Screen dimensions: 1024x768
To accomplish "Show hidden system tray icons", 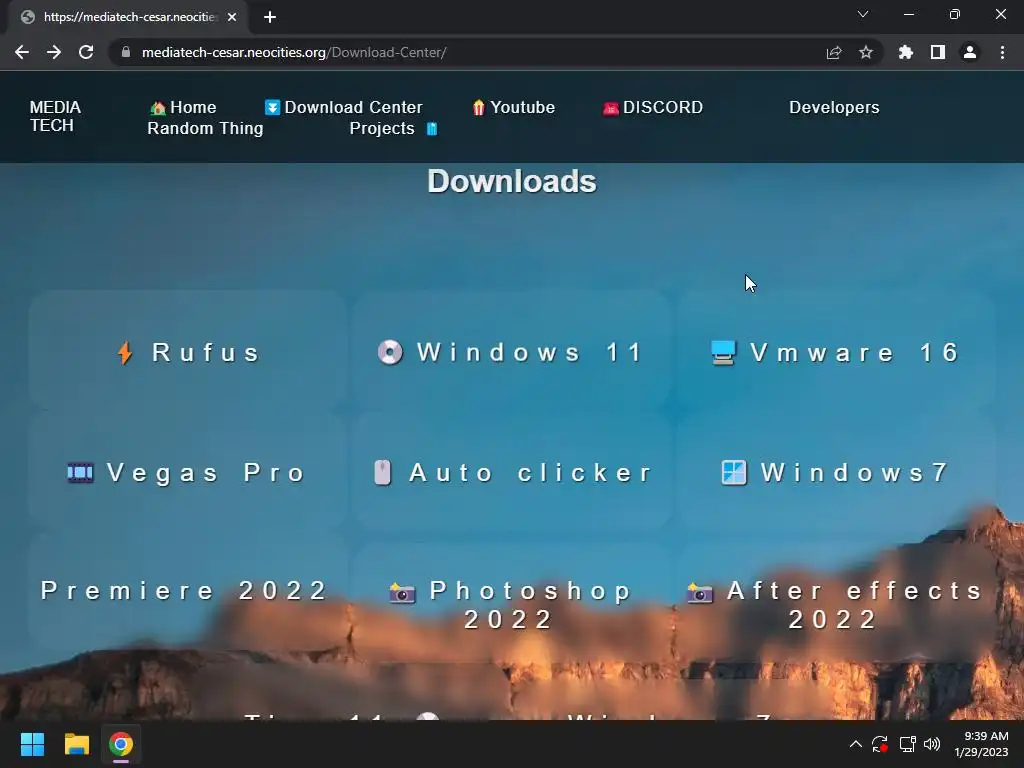I will [856, 744].
